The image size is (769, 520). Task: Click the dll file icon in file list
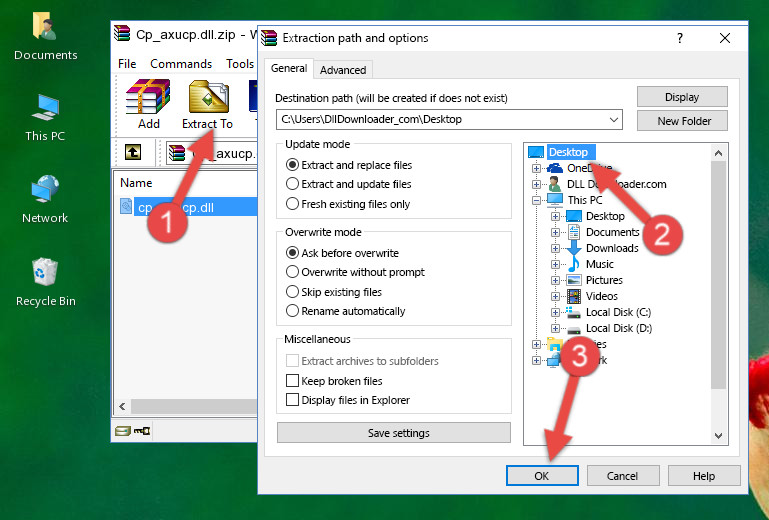click(x=126, y=207)
